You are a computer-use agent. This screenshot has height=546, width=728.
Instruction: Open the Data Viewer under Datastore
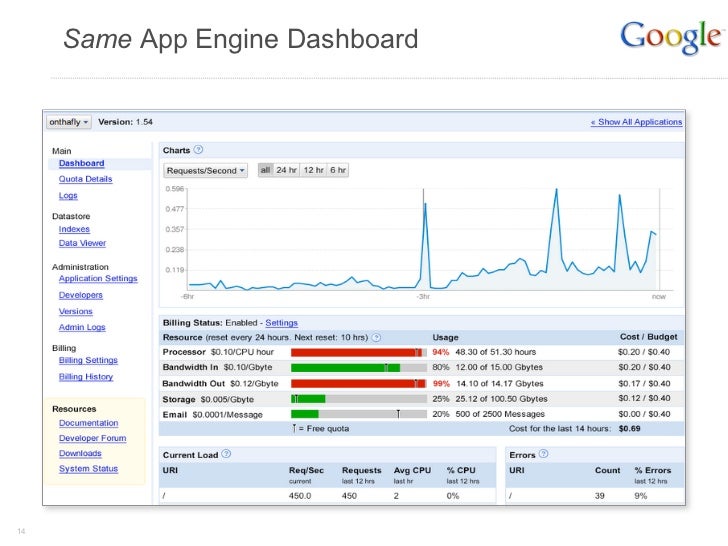click(82, 243)
